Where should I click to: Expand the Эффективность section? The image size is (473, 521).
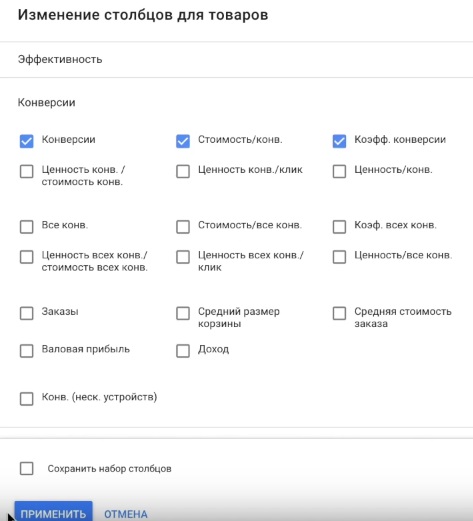236,60
